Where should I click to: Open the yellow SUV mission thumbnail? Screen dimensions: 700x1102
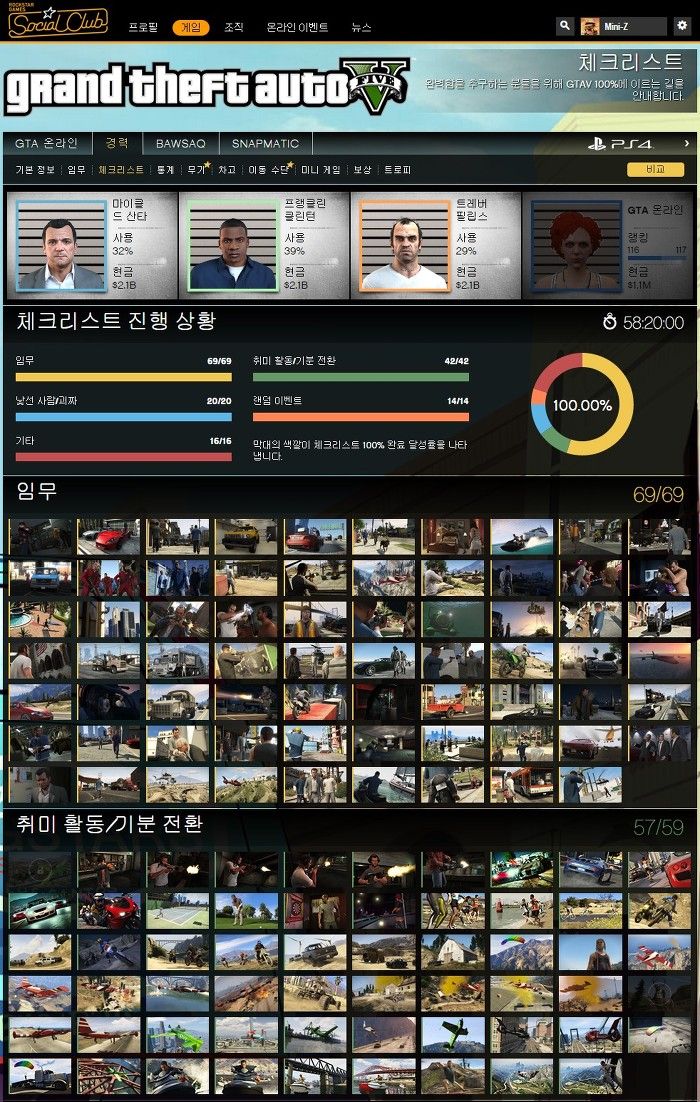tap(246, 537)
